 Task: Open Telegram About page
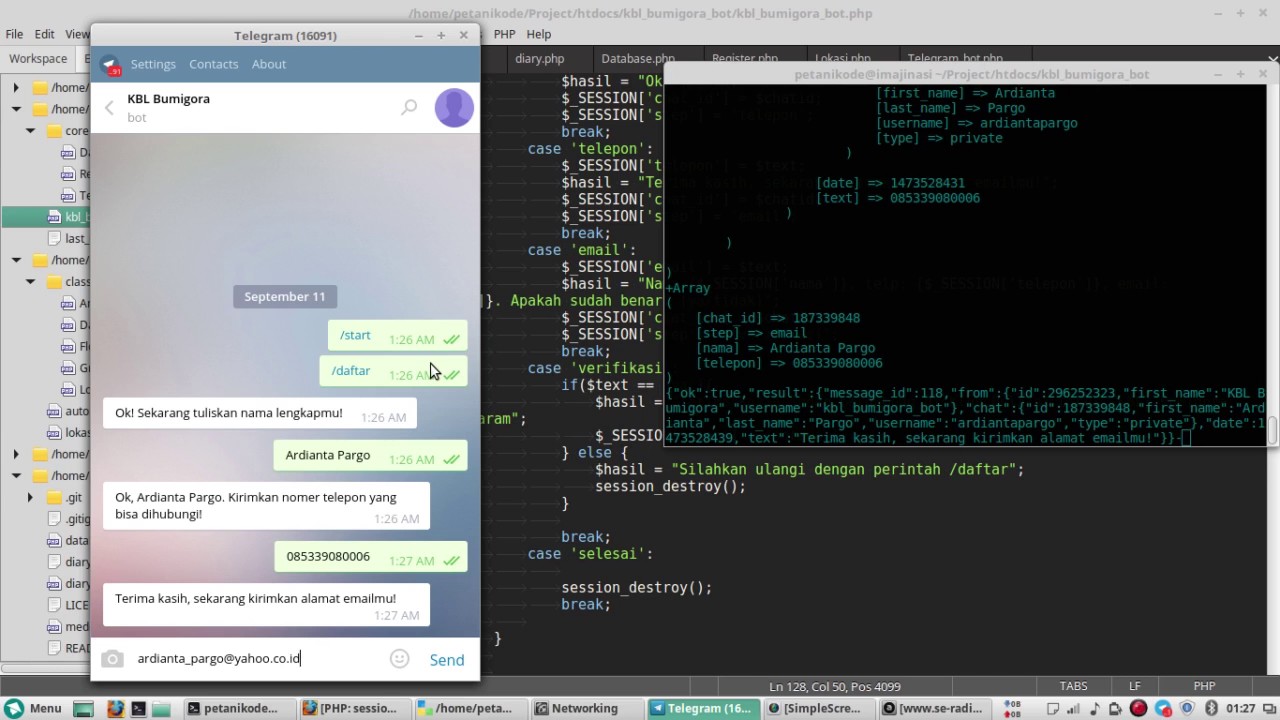269,64
